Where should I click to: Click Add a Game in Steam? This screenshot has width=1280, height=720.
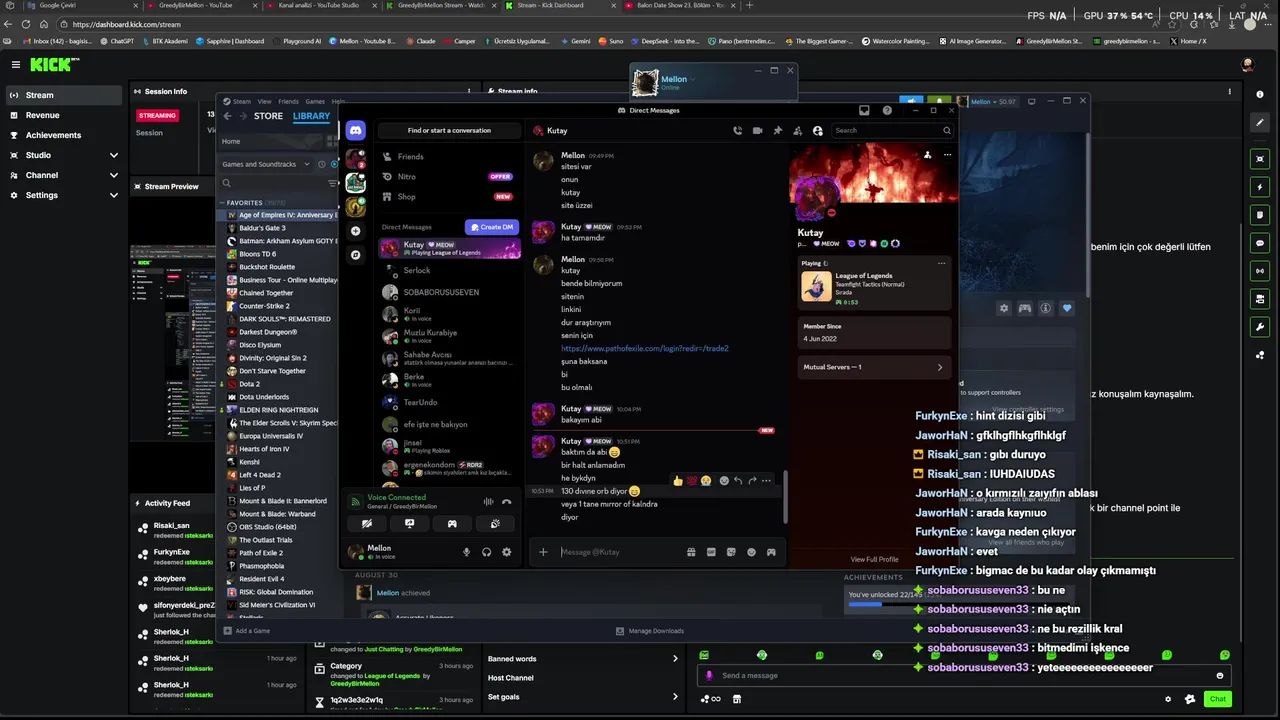(x=247, y=631)
